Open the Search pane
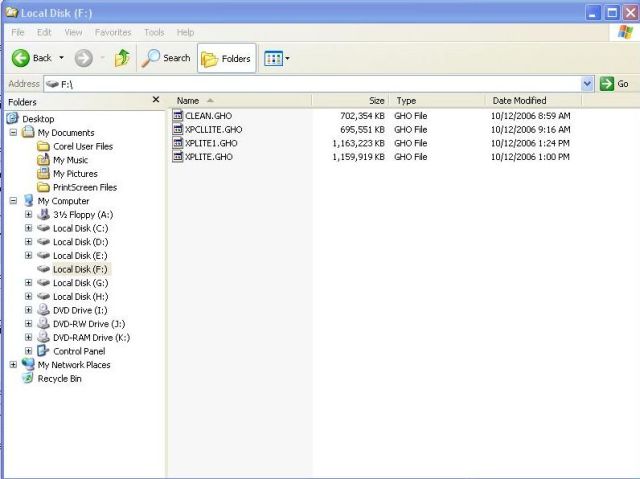 coord(166,58)
